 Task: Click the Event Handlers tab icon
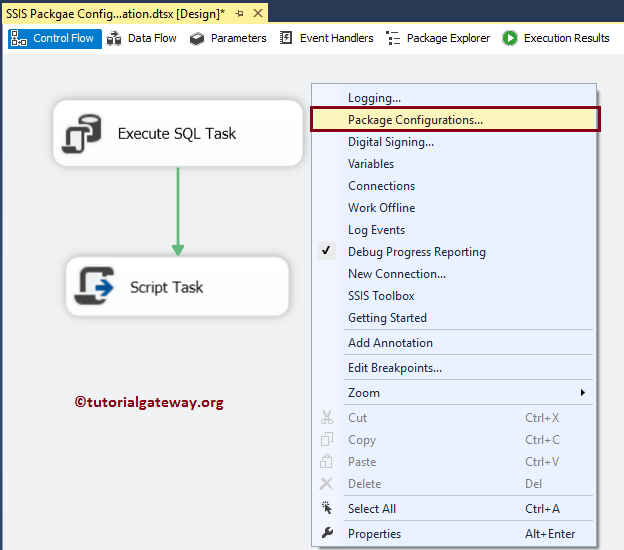[286, 38]
